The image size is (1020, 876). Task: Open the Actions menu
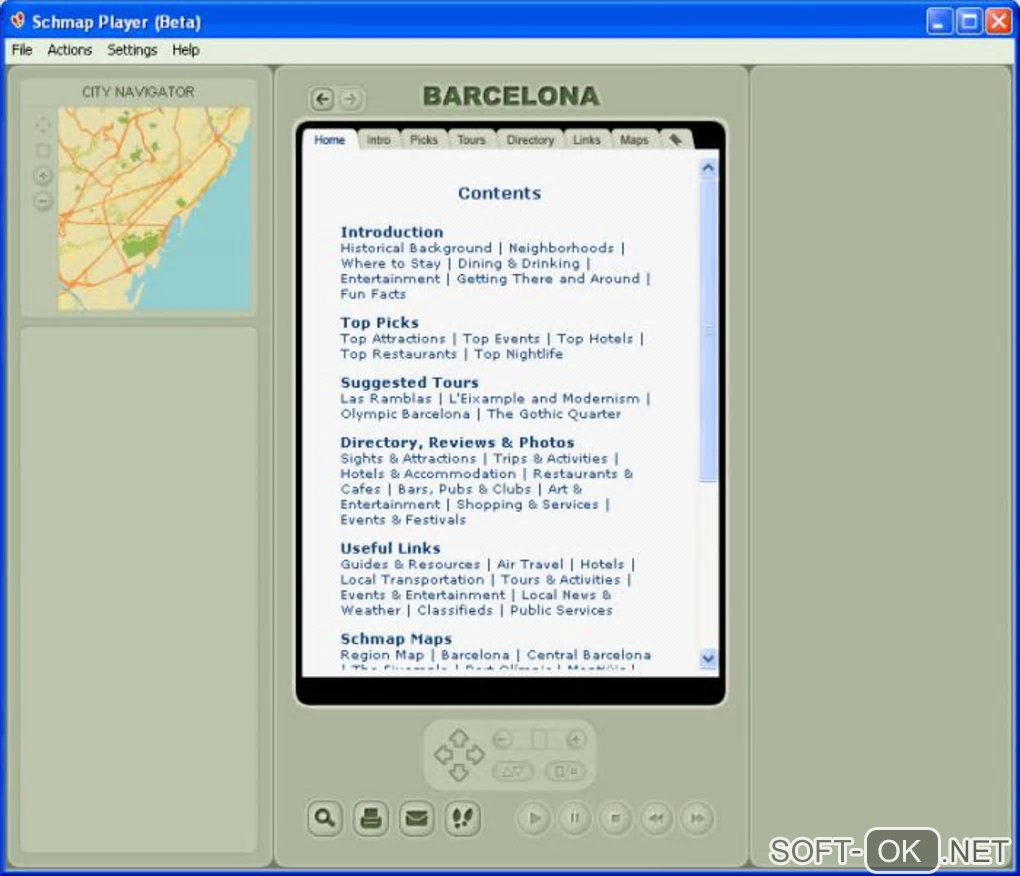[x=70, y=50]
